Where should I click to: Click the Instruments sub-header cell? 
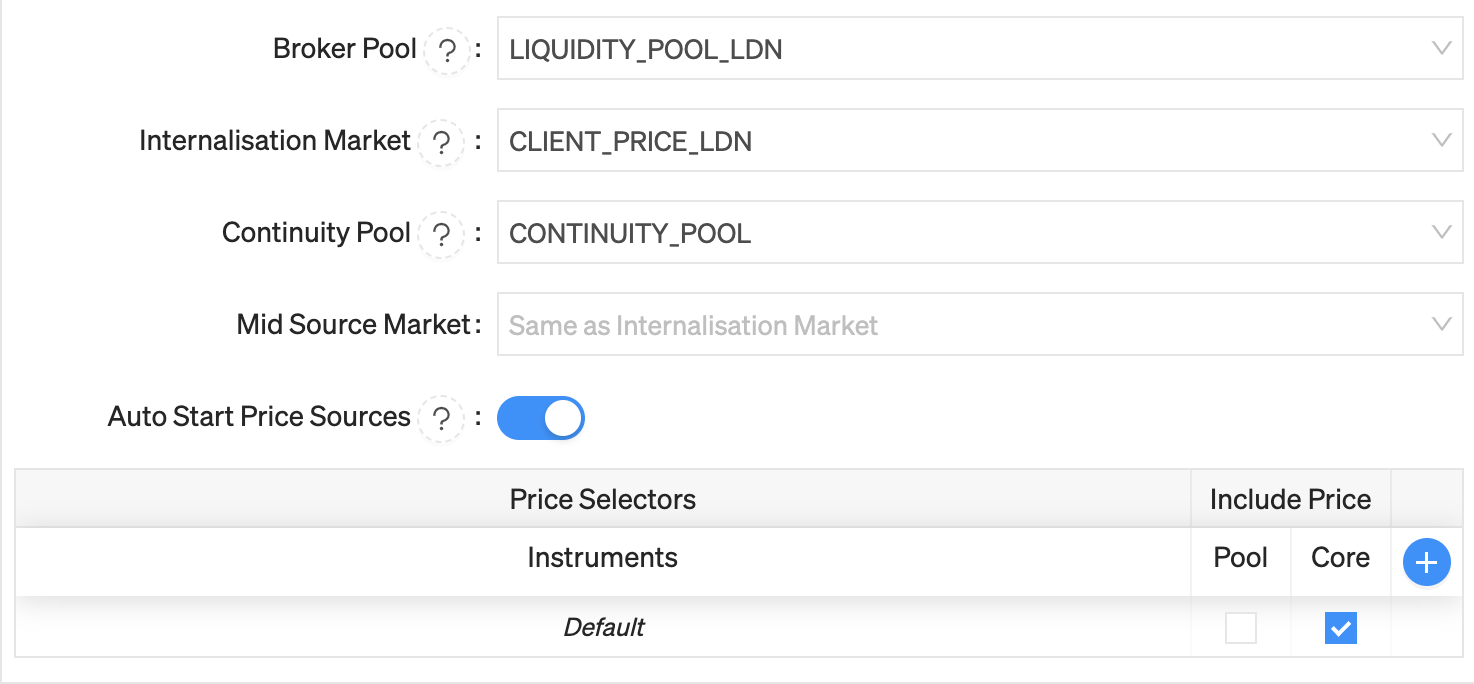coord(603,558)
